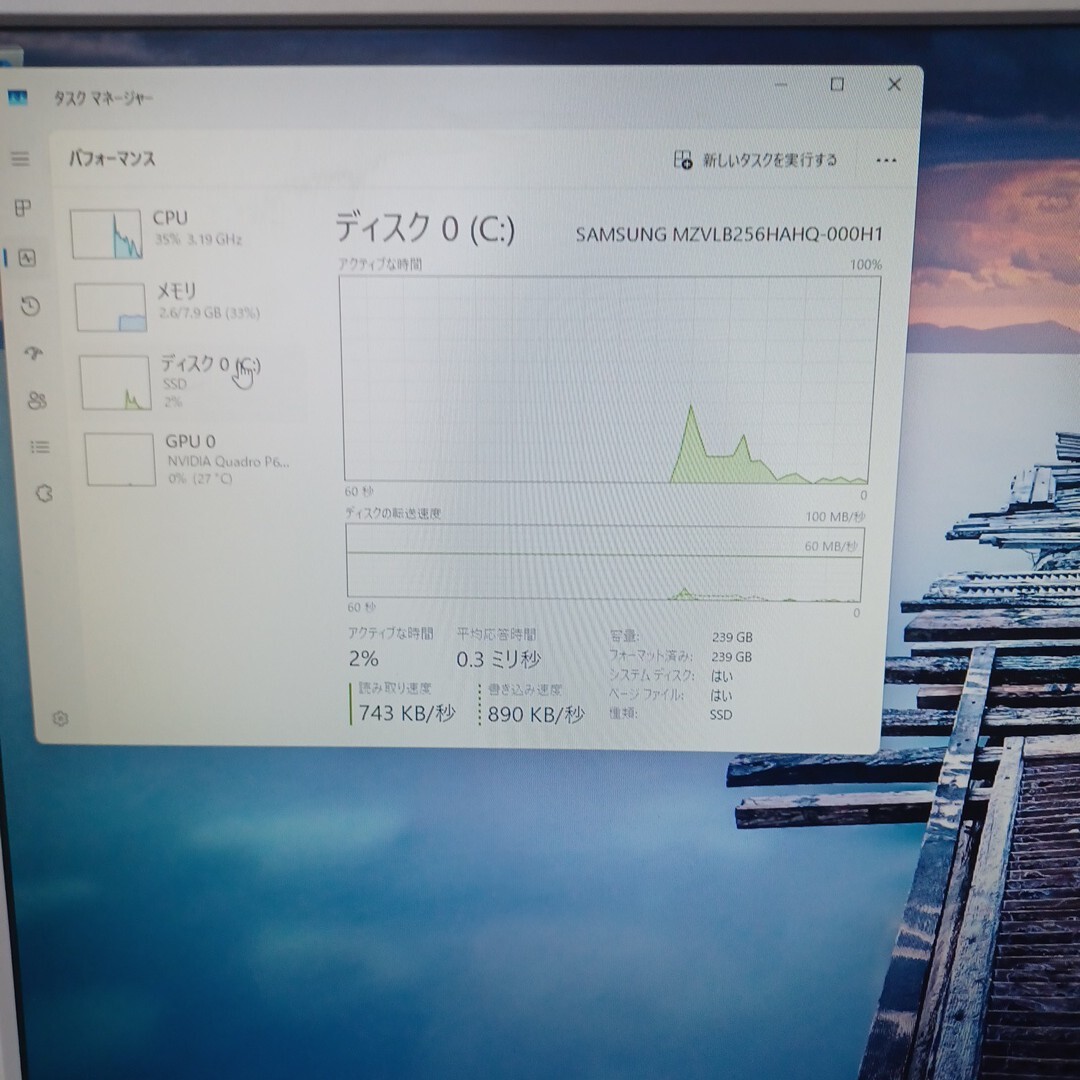The height and width of the screenshot is (1080, 1080).
Task: Select the ディスク 0 (C:) SSD item in list
Action: [191, 382]
